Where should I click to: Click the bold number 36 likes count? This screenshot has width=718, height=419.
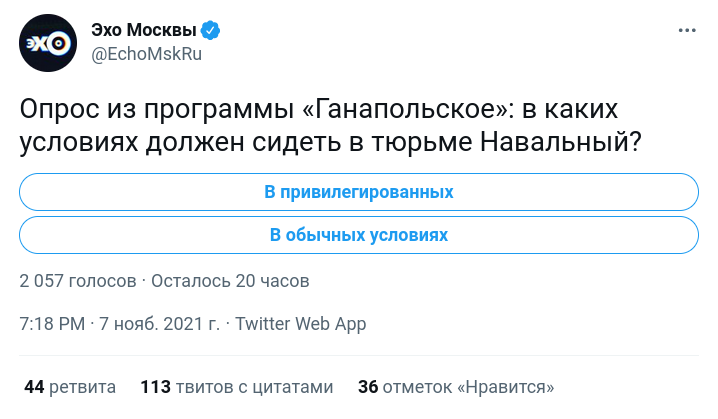367,386
